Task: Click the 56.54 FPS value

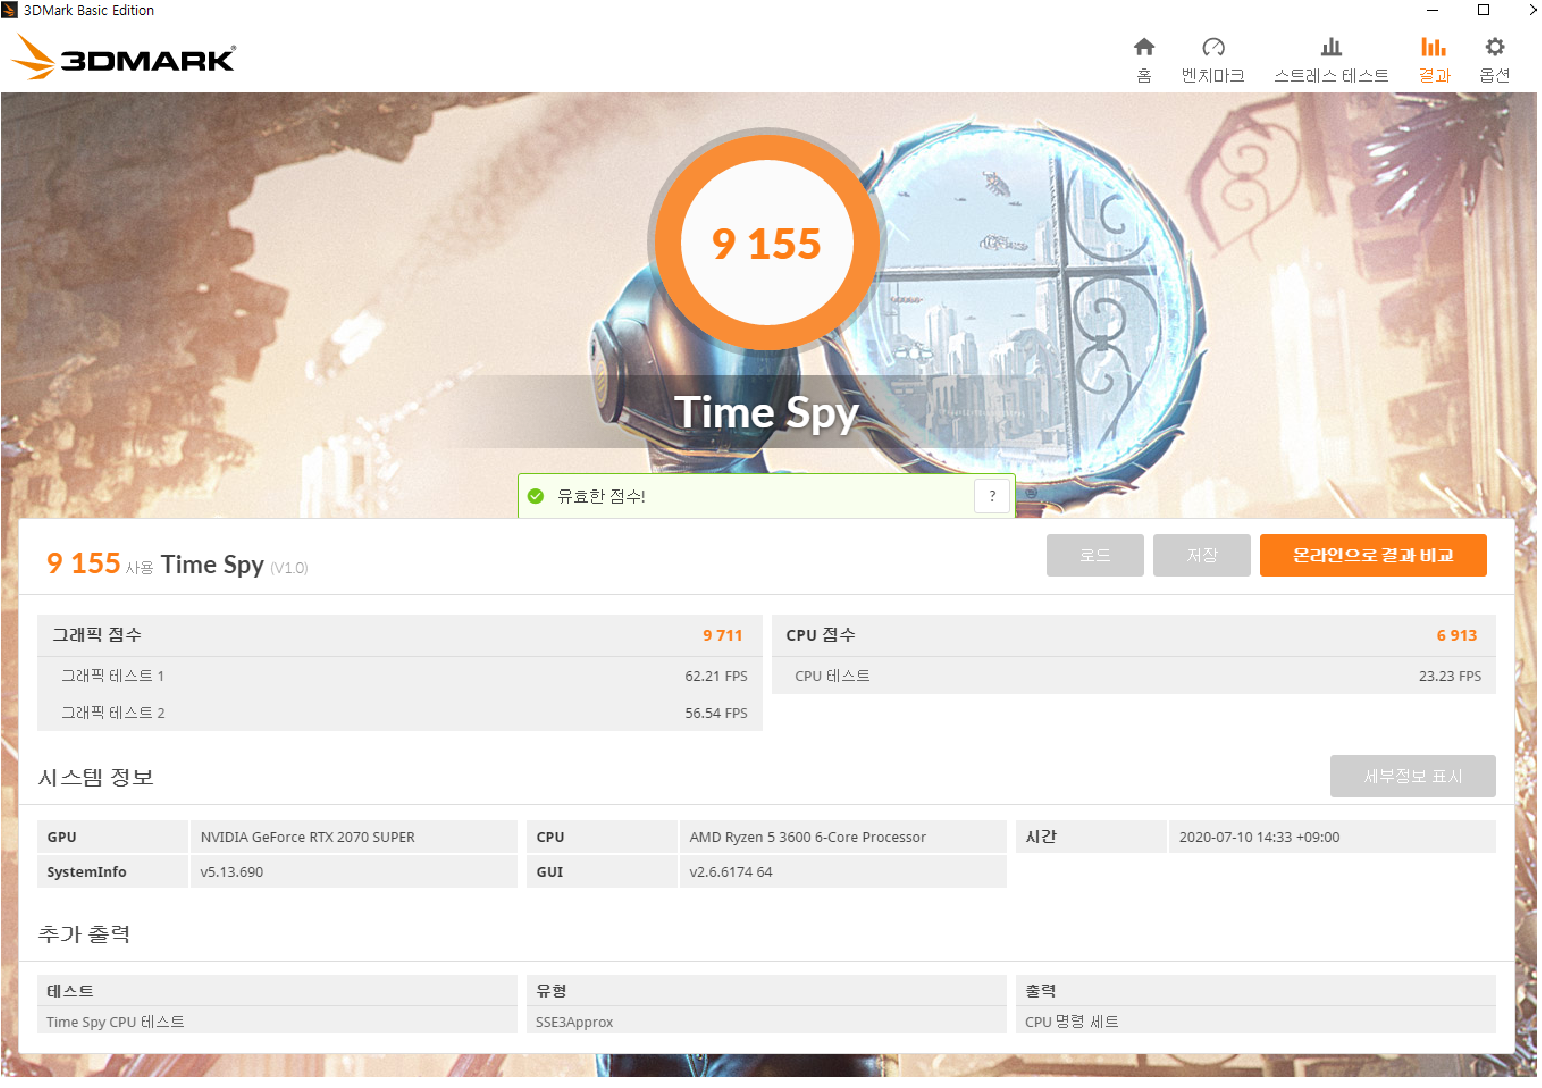Action: click(x=716, y=713)
